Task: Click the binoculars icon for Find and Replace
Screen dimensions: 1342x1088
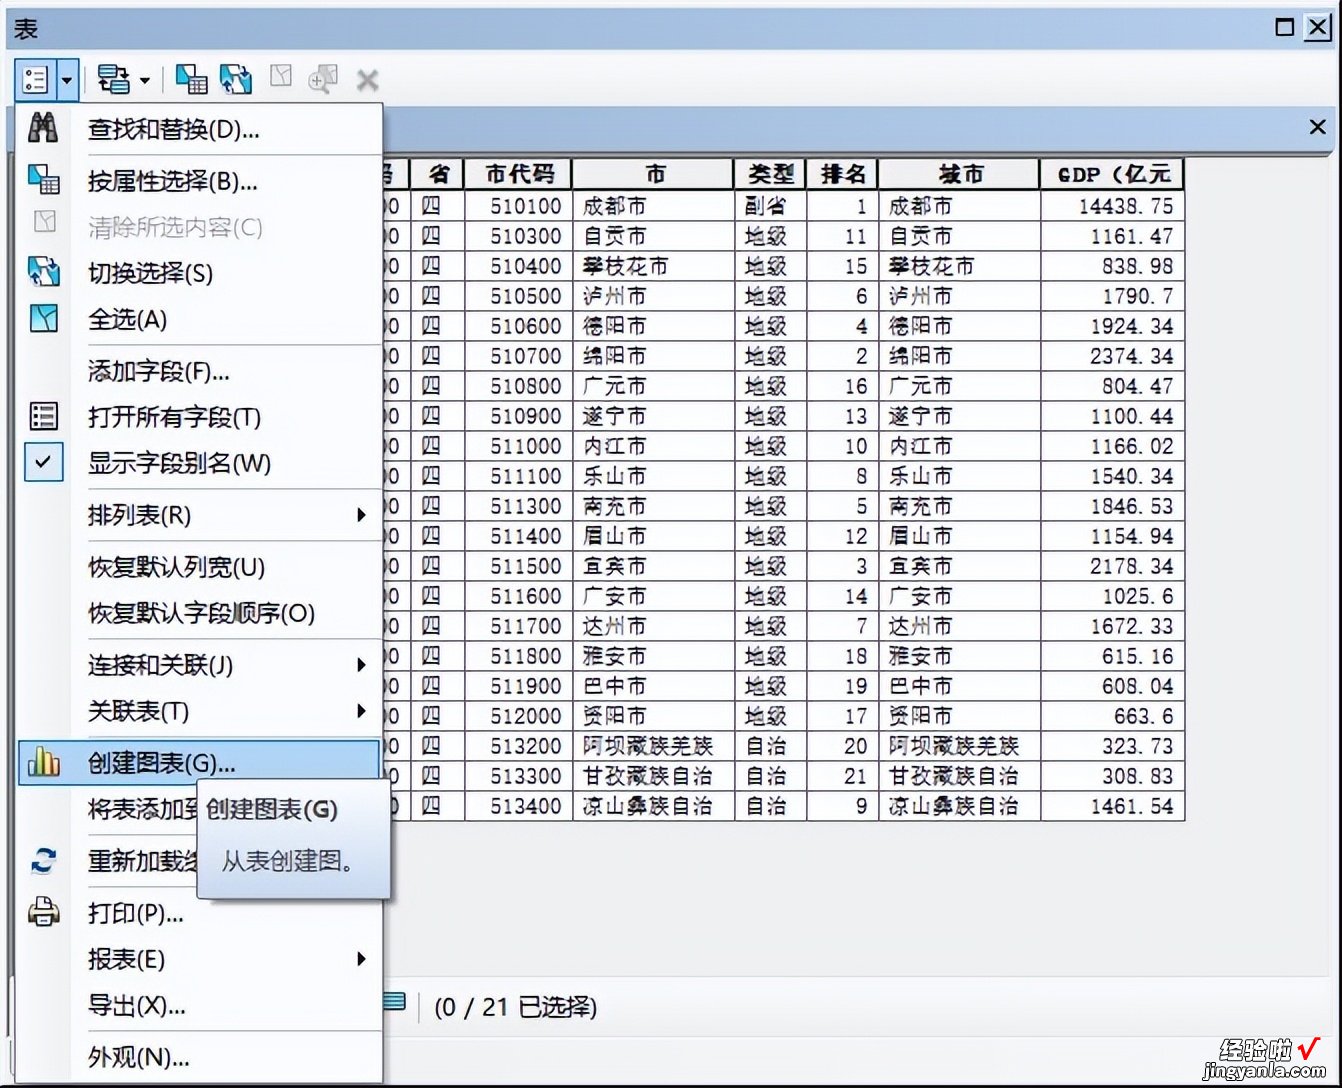Action: point(43,128)
